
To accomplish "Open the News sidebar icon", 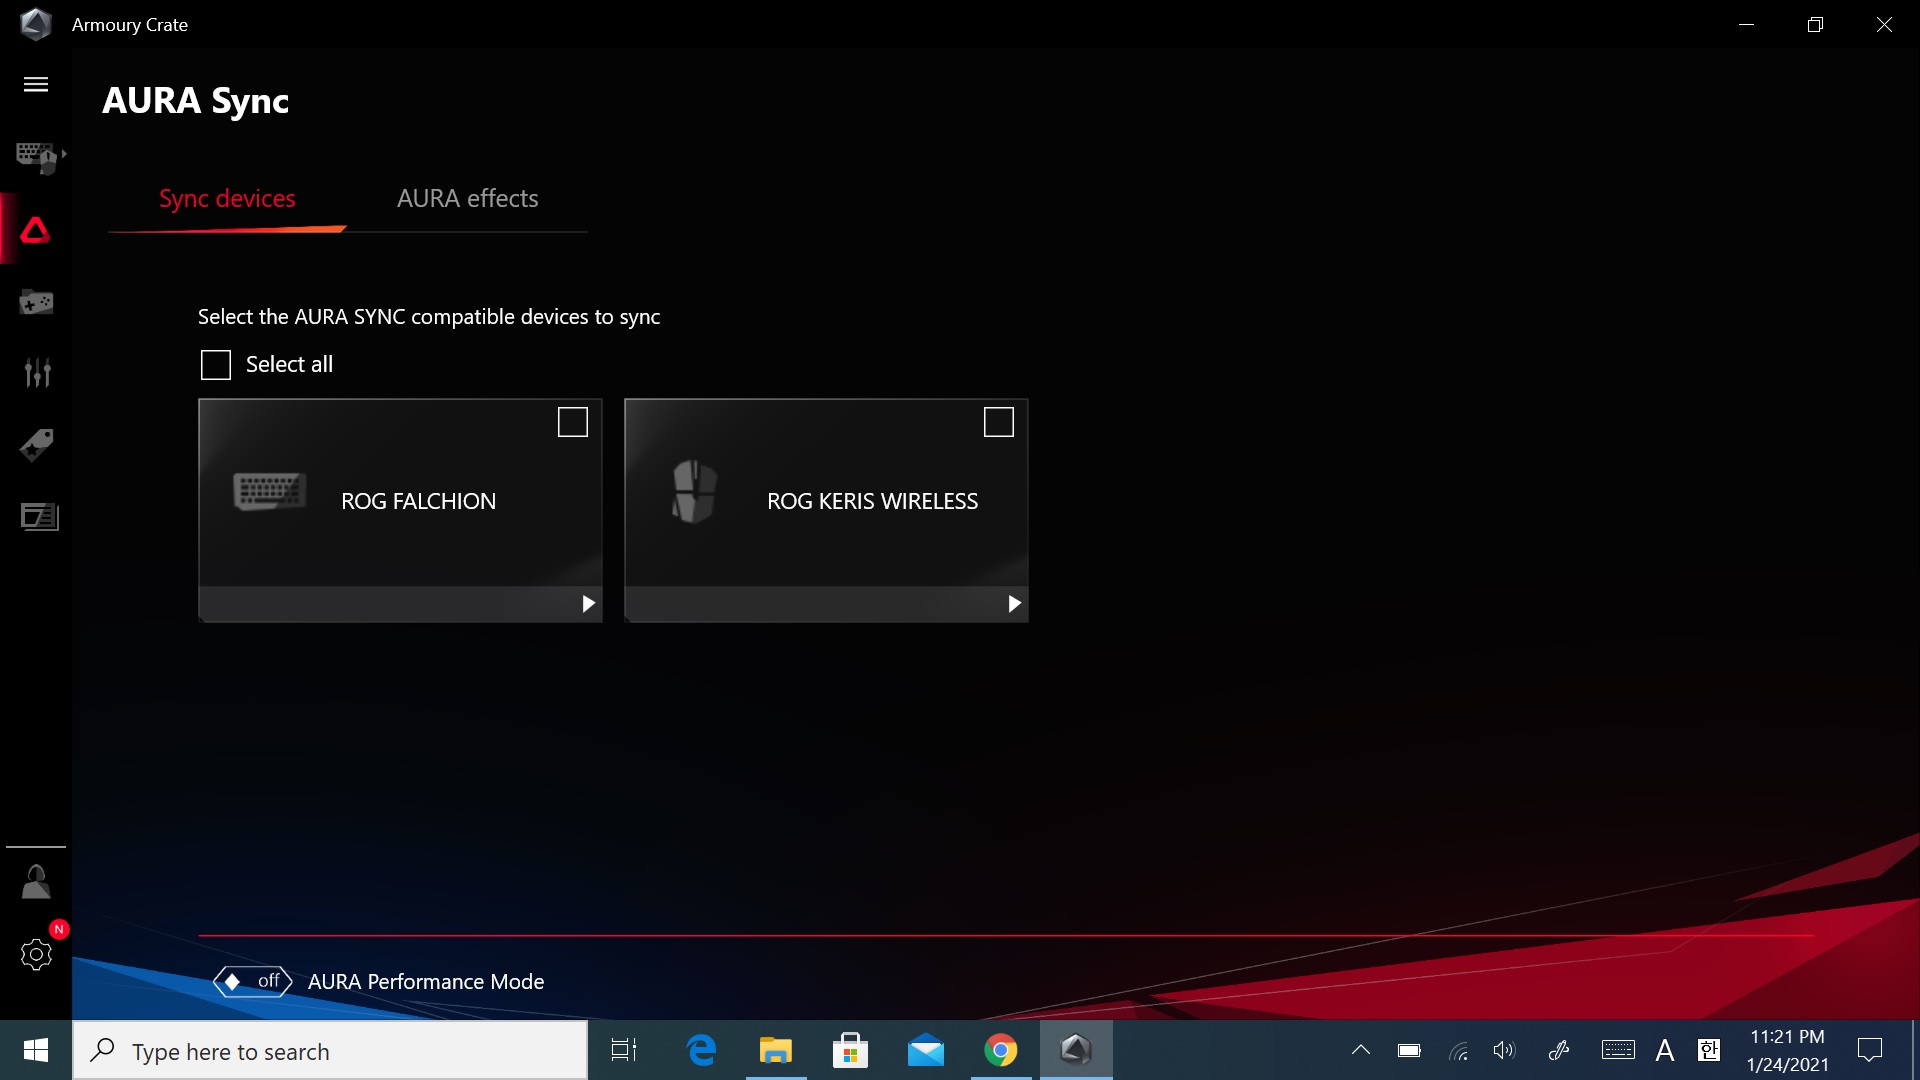I will click(x=39, y=516).
